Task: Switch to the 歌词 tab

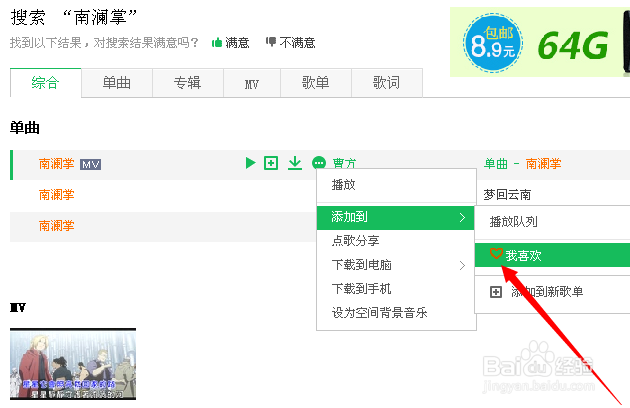Action: (387, 83)
